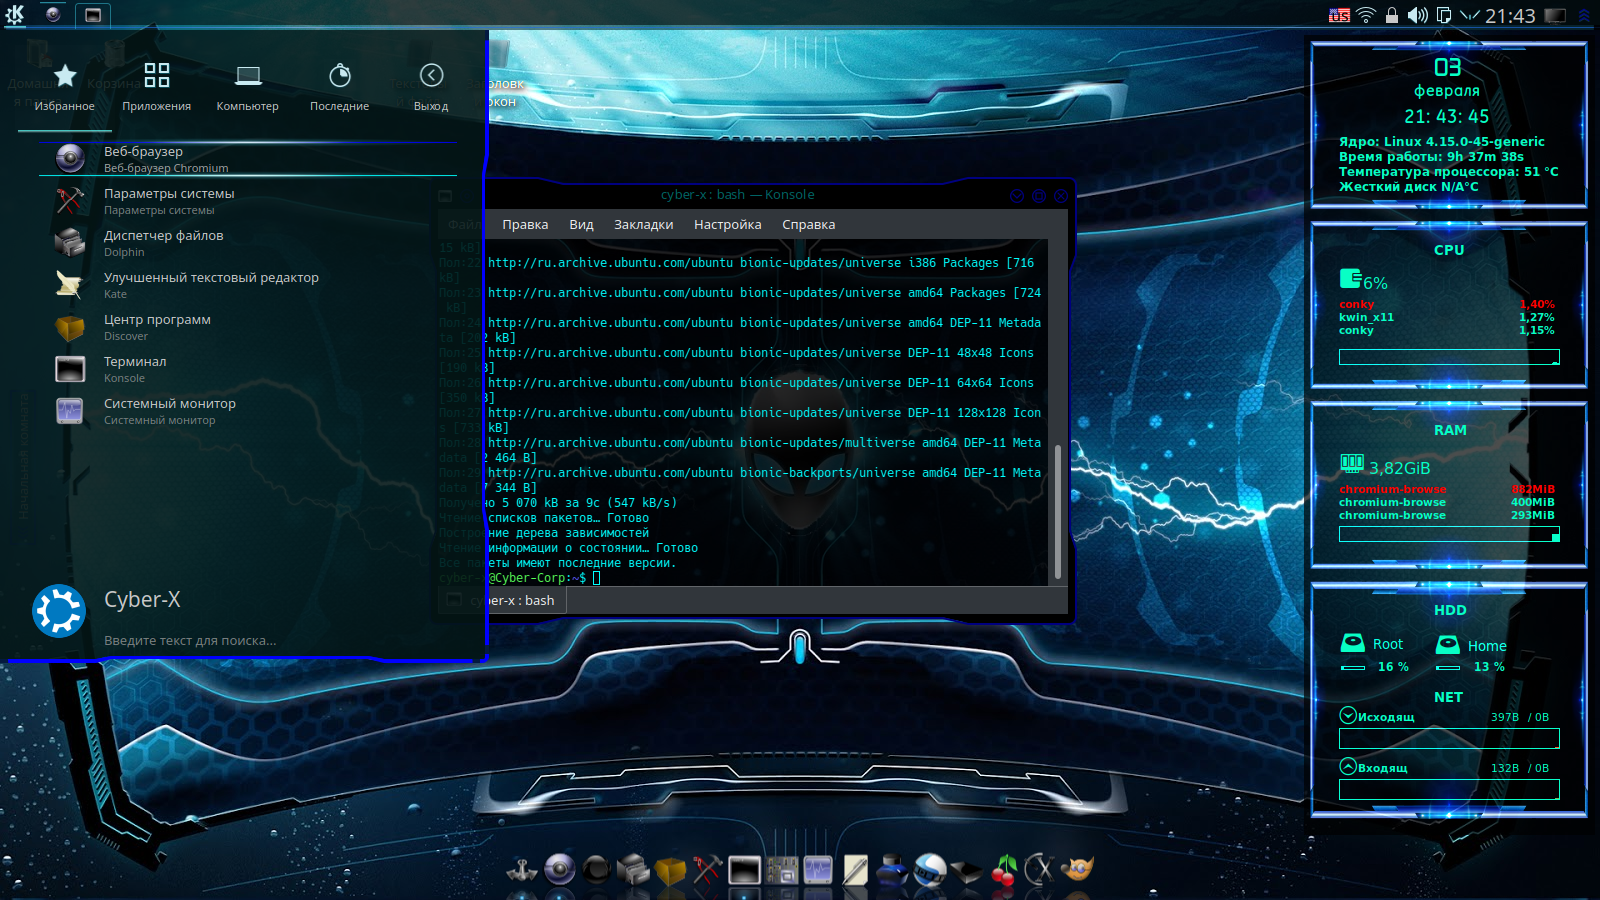Open the clipboard tray icon
Viewport: 1600px width, 900px height.
(x=1443, y=15)
